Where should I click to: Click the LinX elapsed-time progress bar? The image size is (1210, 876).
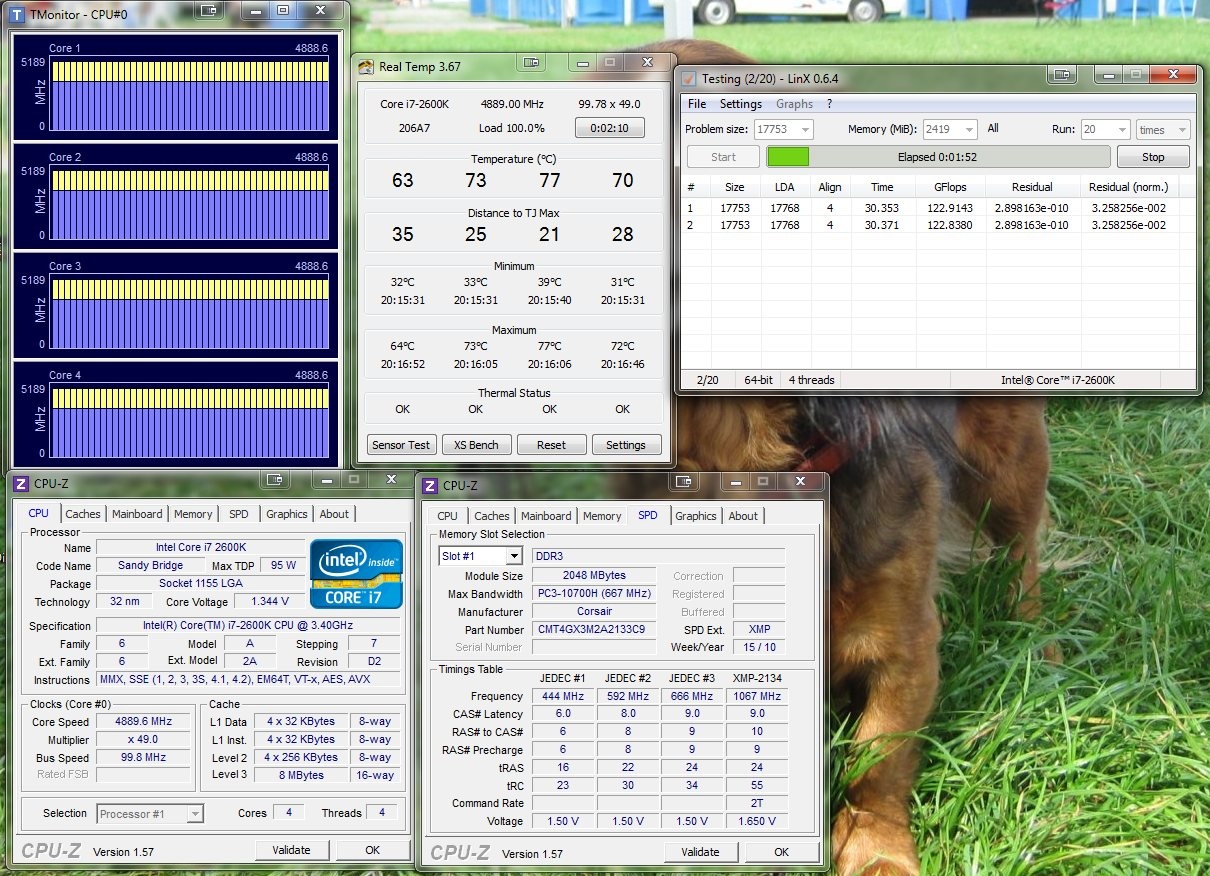pos(938,157)
